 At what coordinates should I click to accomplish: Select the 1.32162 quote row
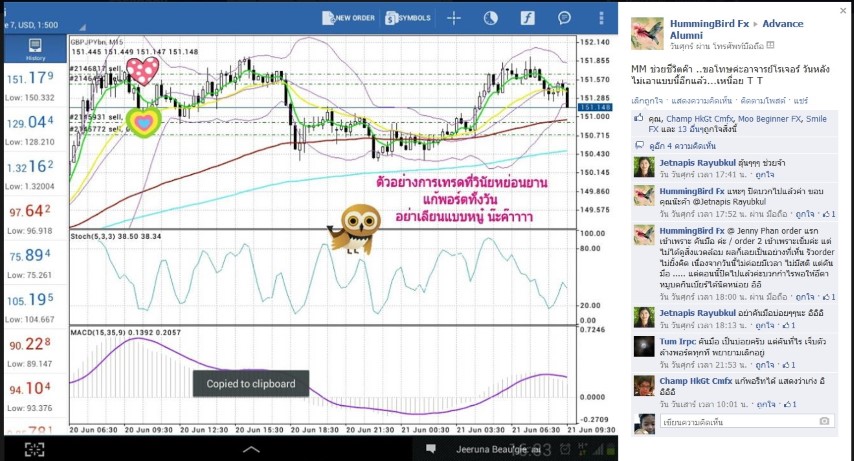35,174
